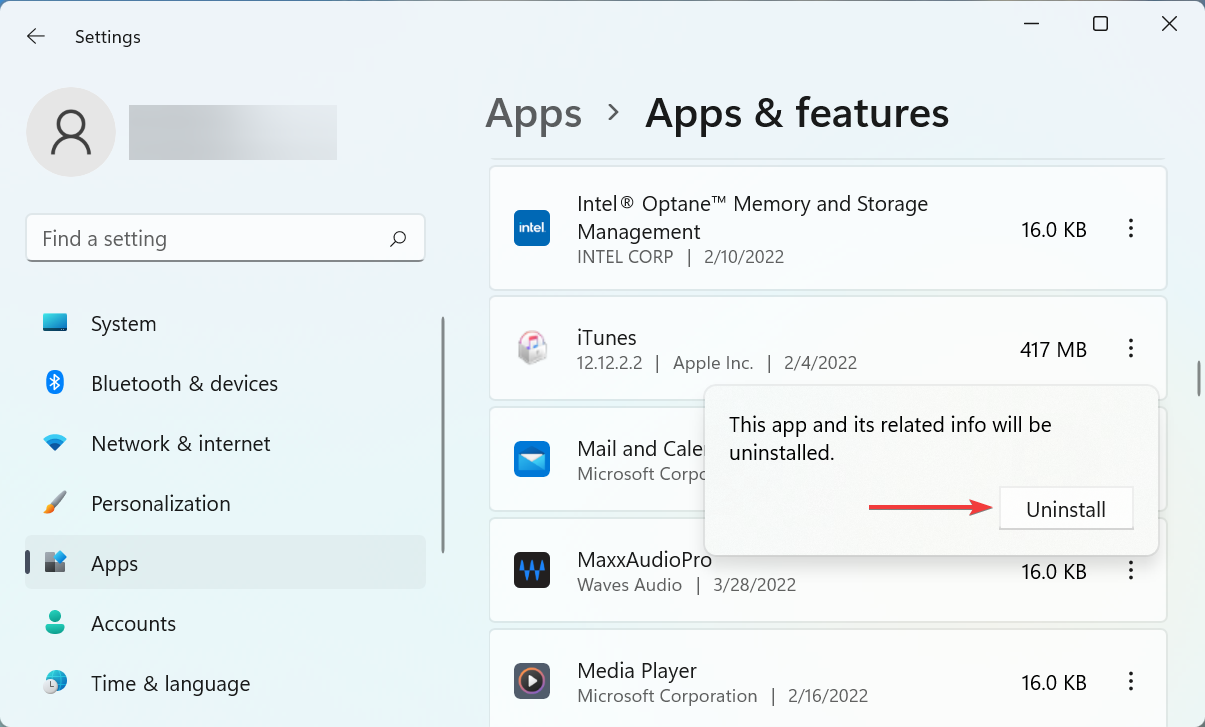Click the Bluetooth & devices icon
This screenshot has height=727, width=1205.
55,383
